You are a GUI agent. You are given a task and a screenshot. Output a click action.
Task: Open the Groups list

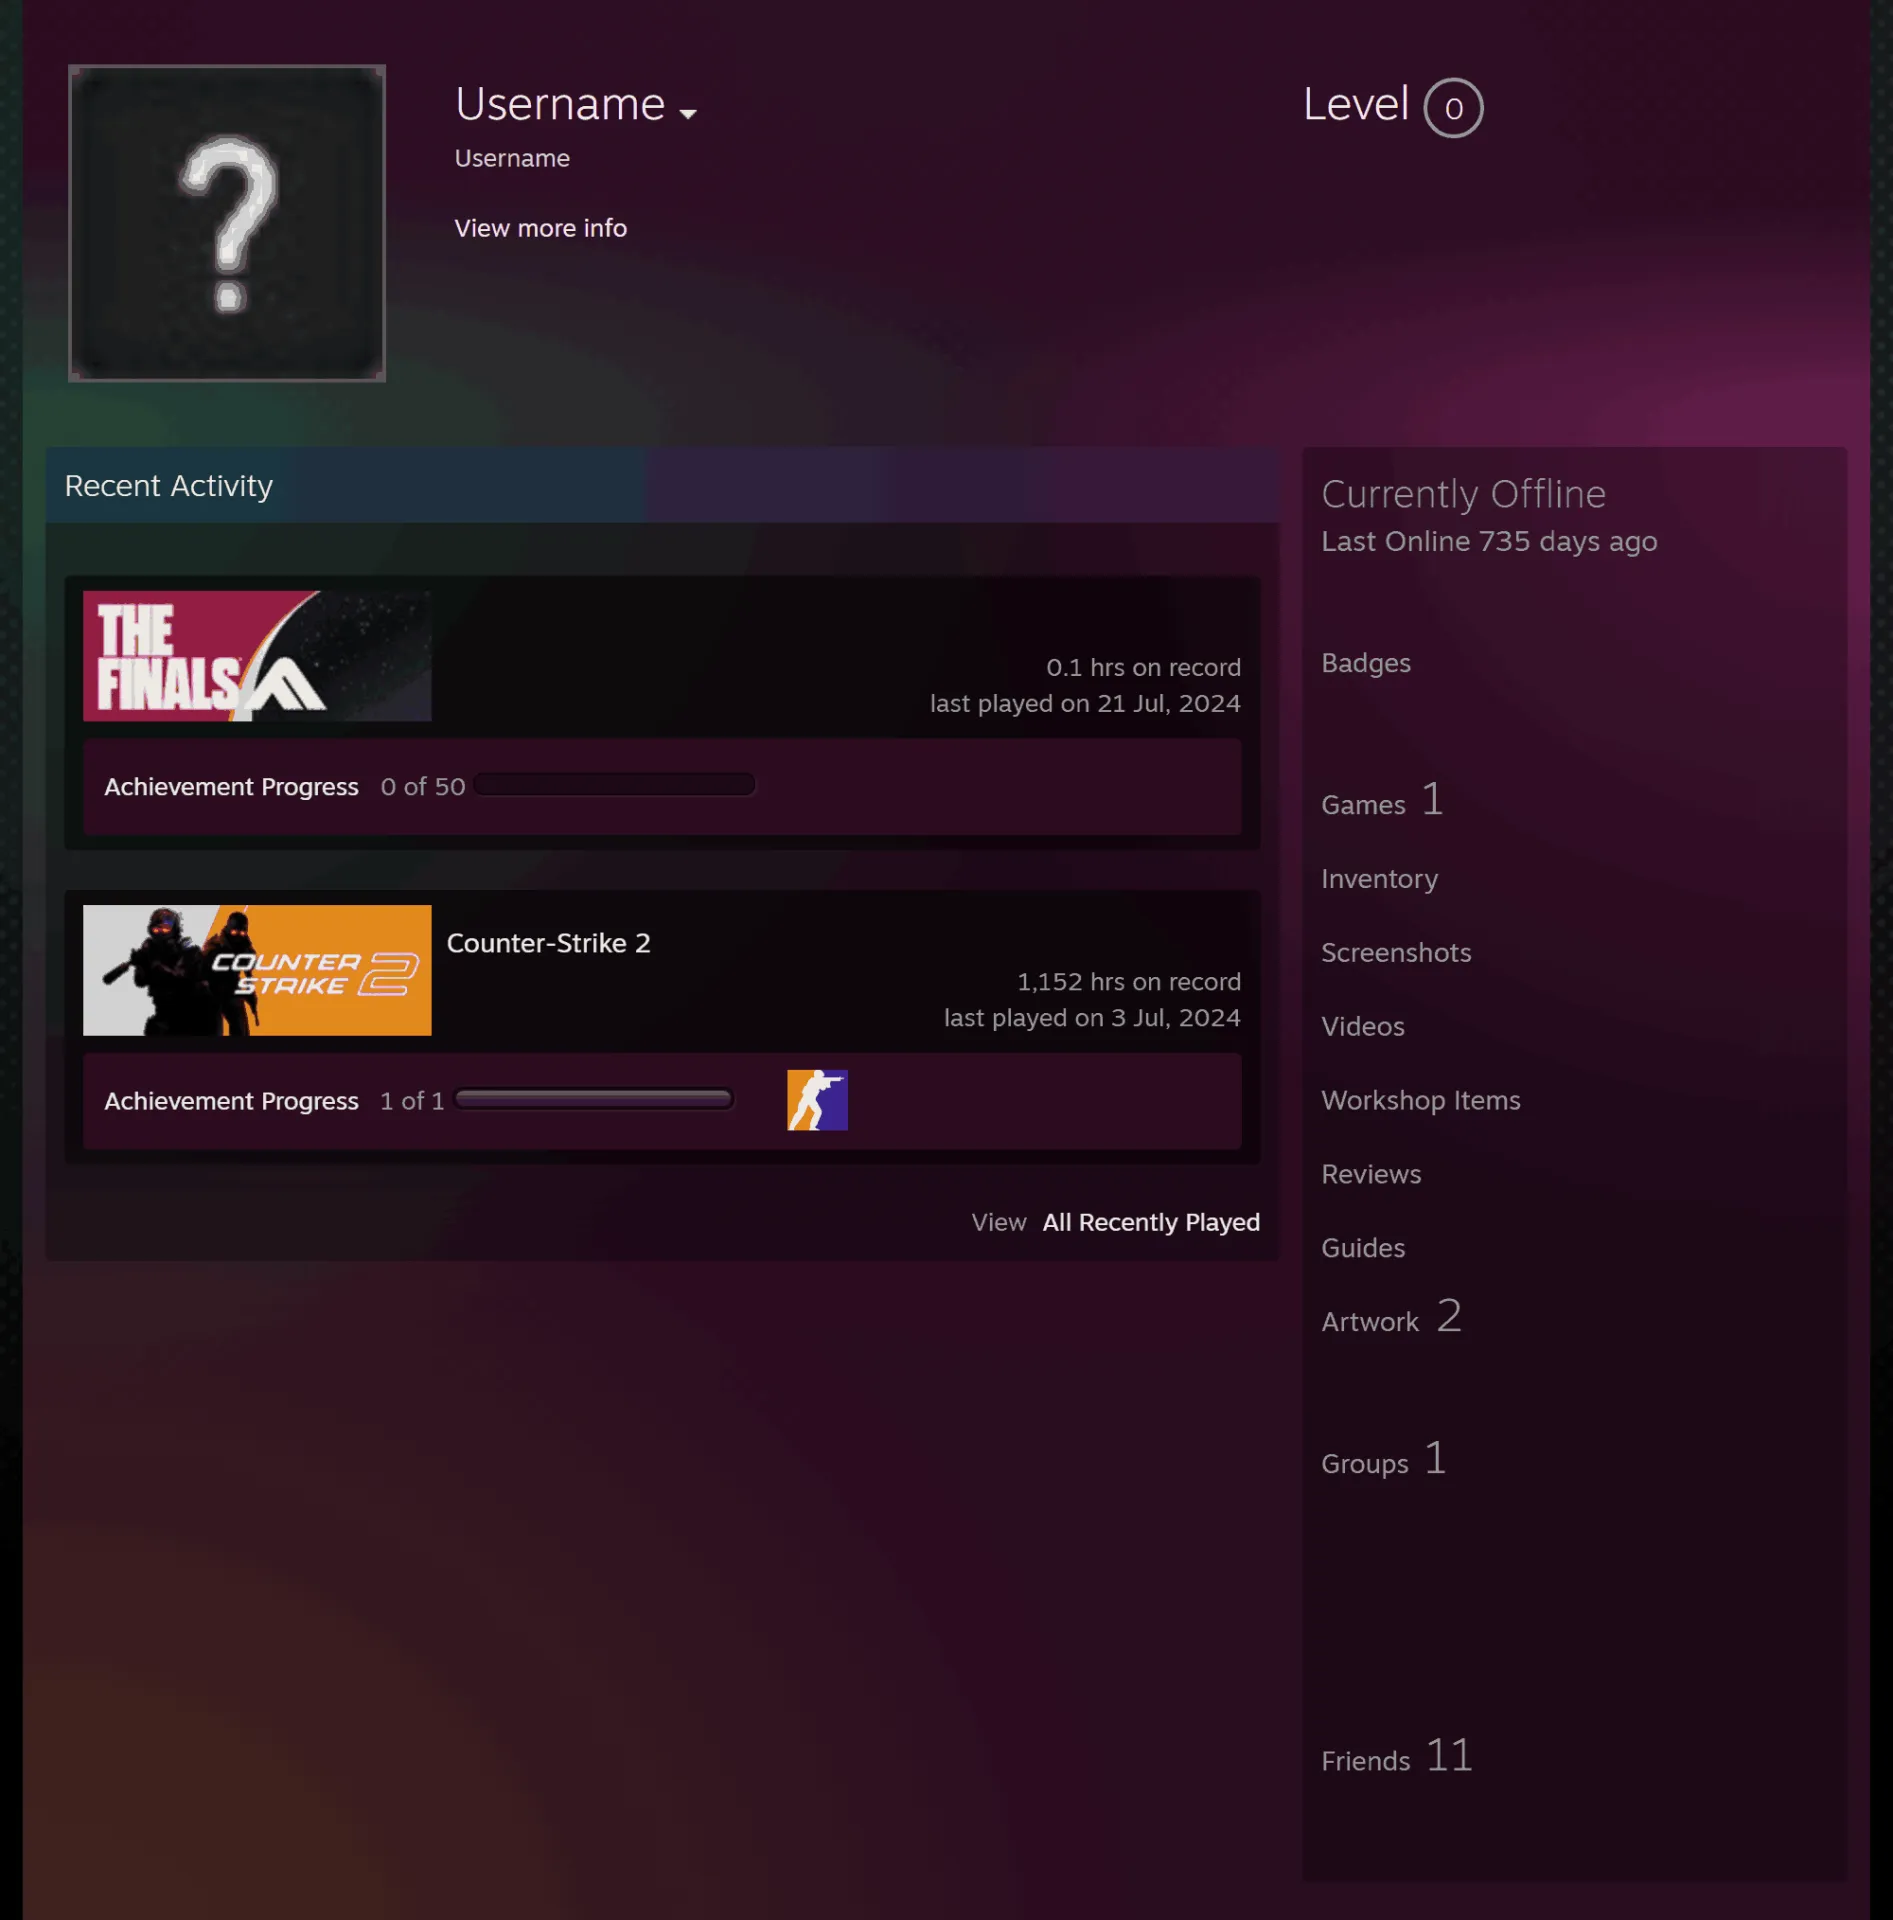click(x=1383, y=1460)
